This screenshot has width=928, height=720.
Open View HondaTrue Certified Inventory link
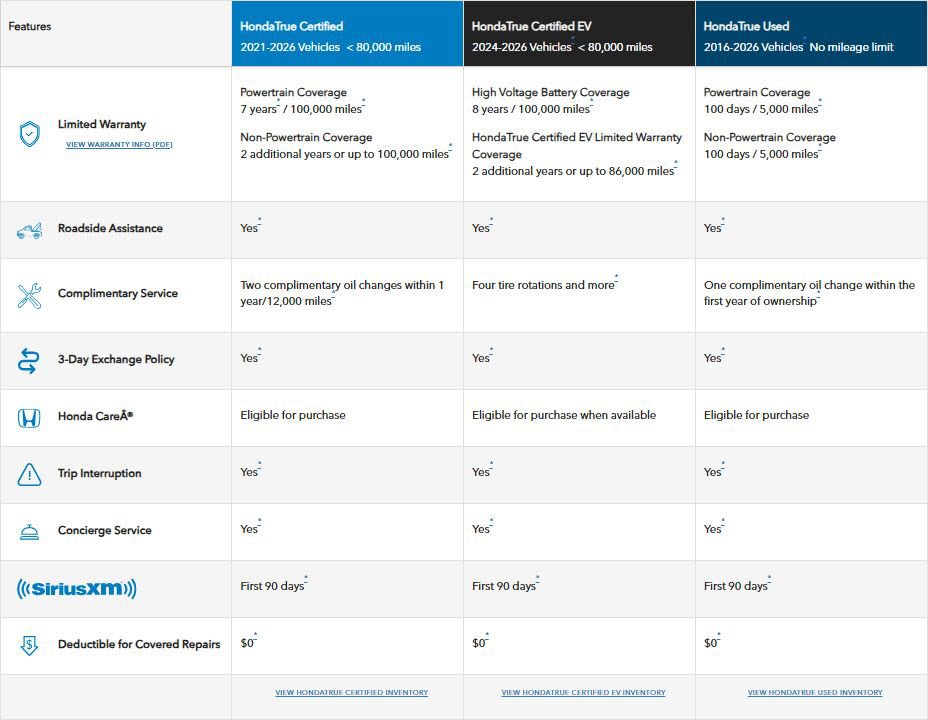coord(351,692)
